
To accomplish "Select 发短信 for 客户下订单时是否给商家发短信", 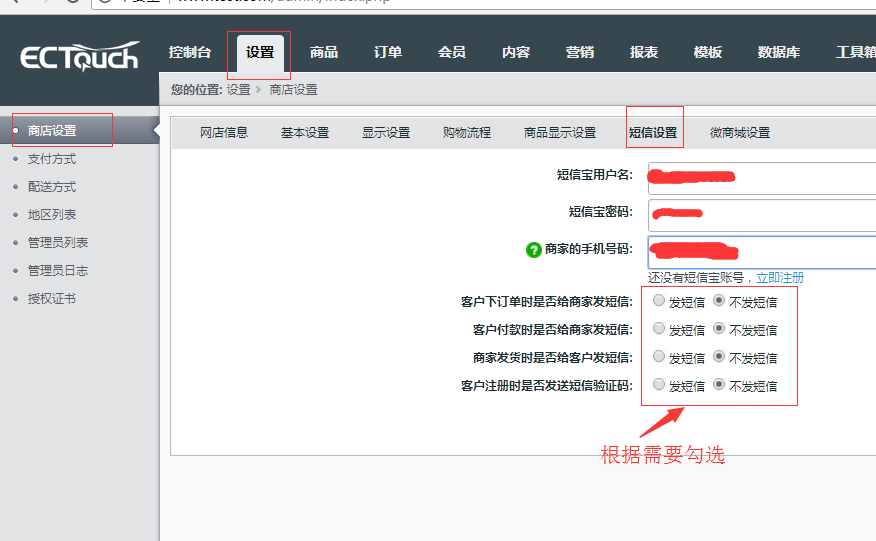I will pyautogui.click(x=658, y=300).
